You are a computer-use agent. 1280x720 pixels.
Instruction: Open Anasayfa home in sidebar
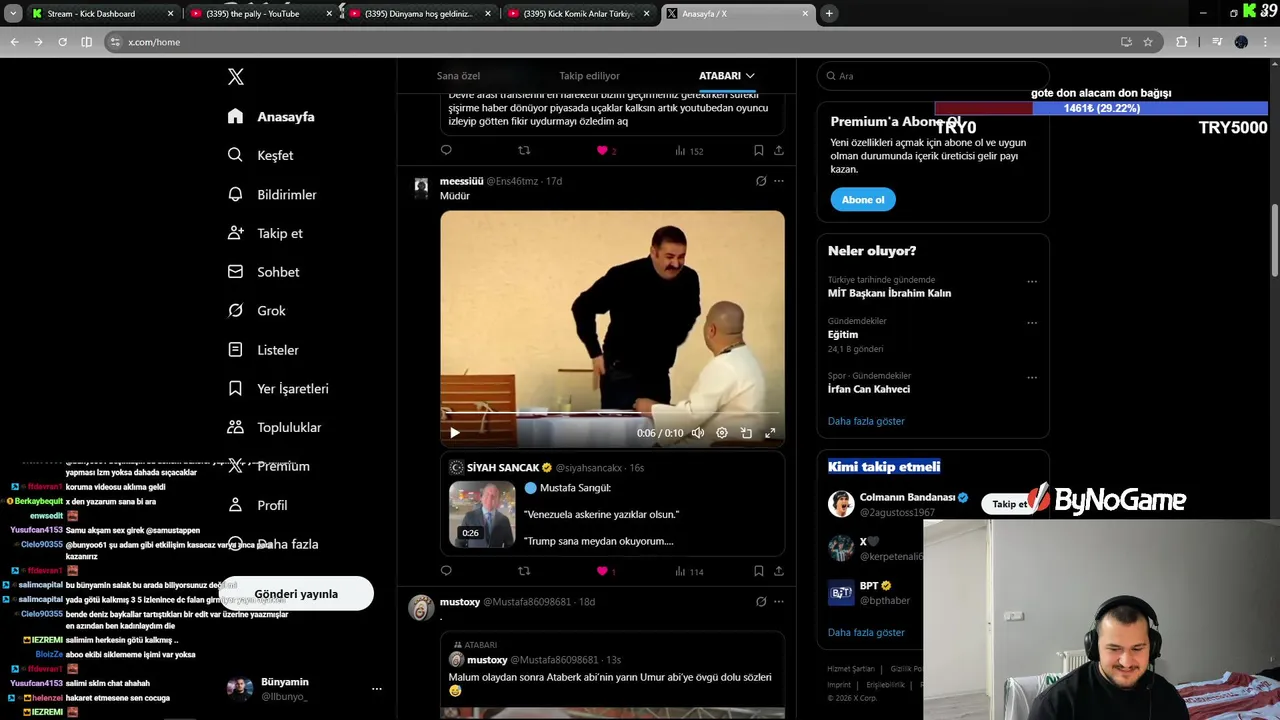(271, 116)
